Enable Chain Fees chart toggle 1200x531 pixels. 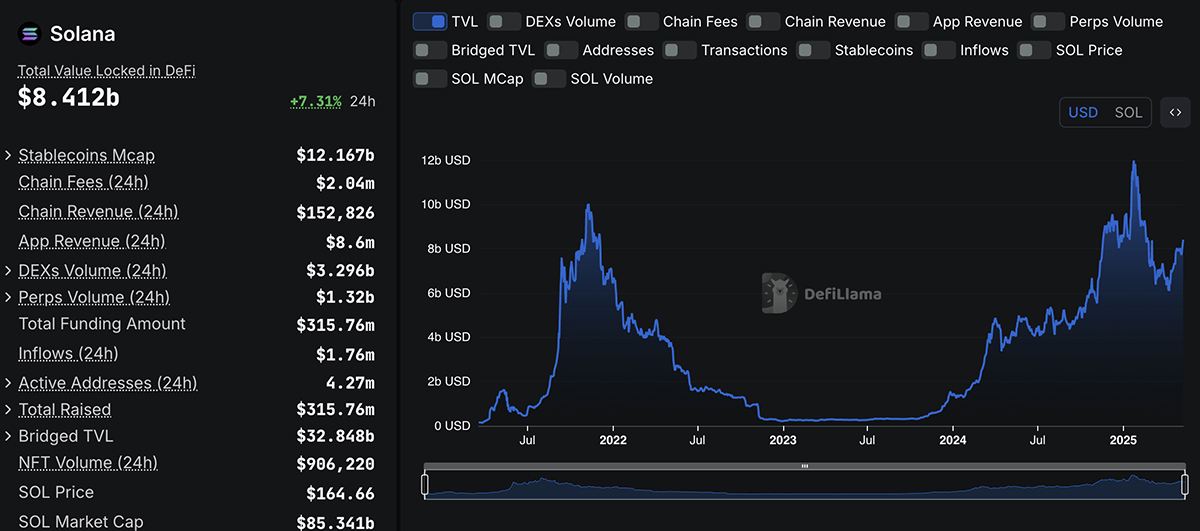click(641, 21)
